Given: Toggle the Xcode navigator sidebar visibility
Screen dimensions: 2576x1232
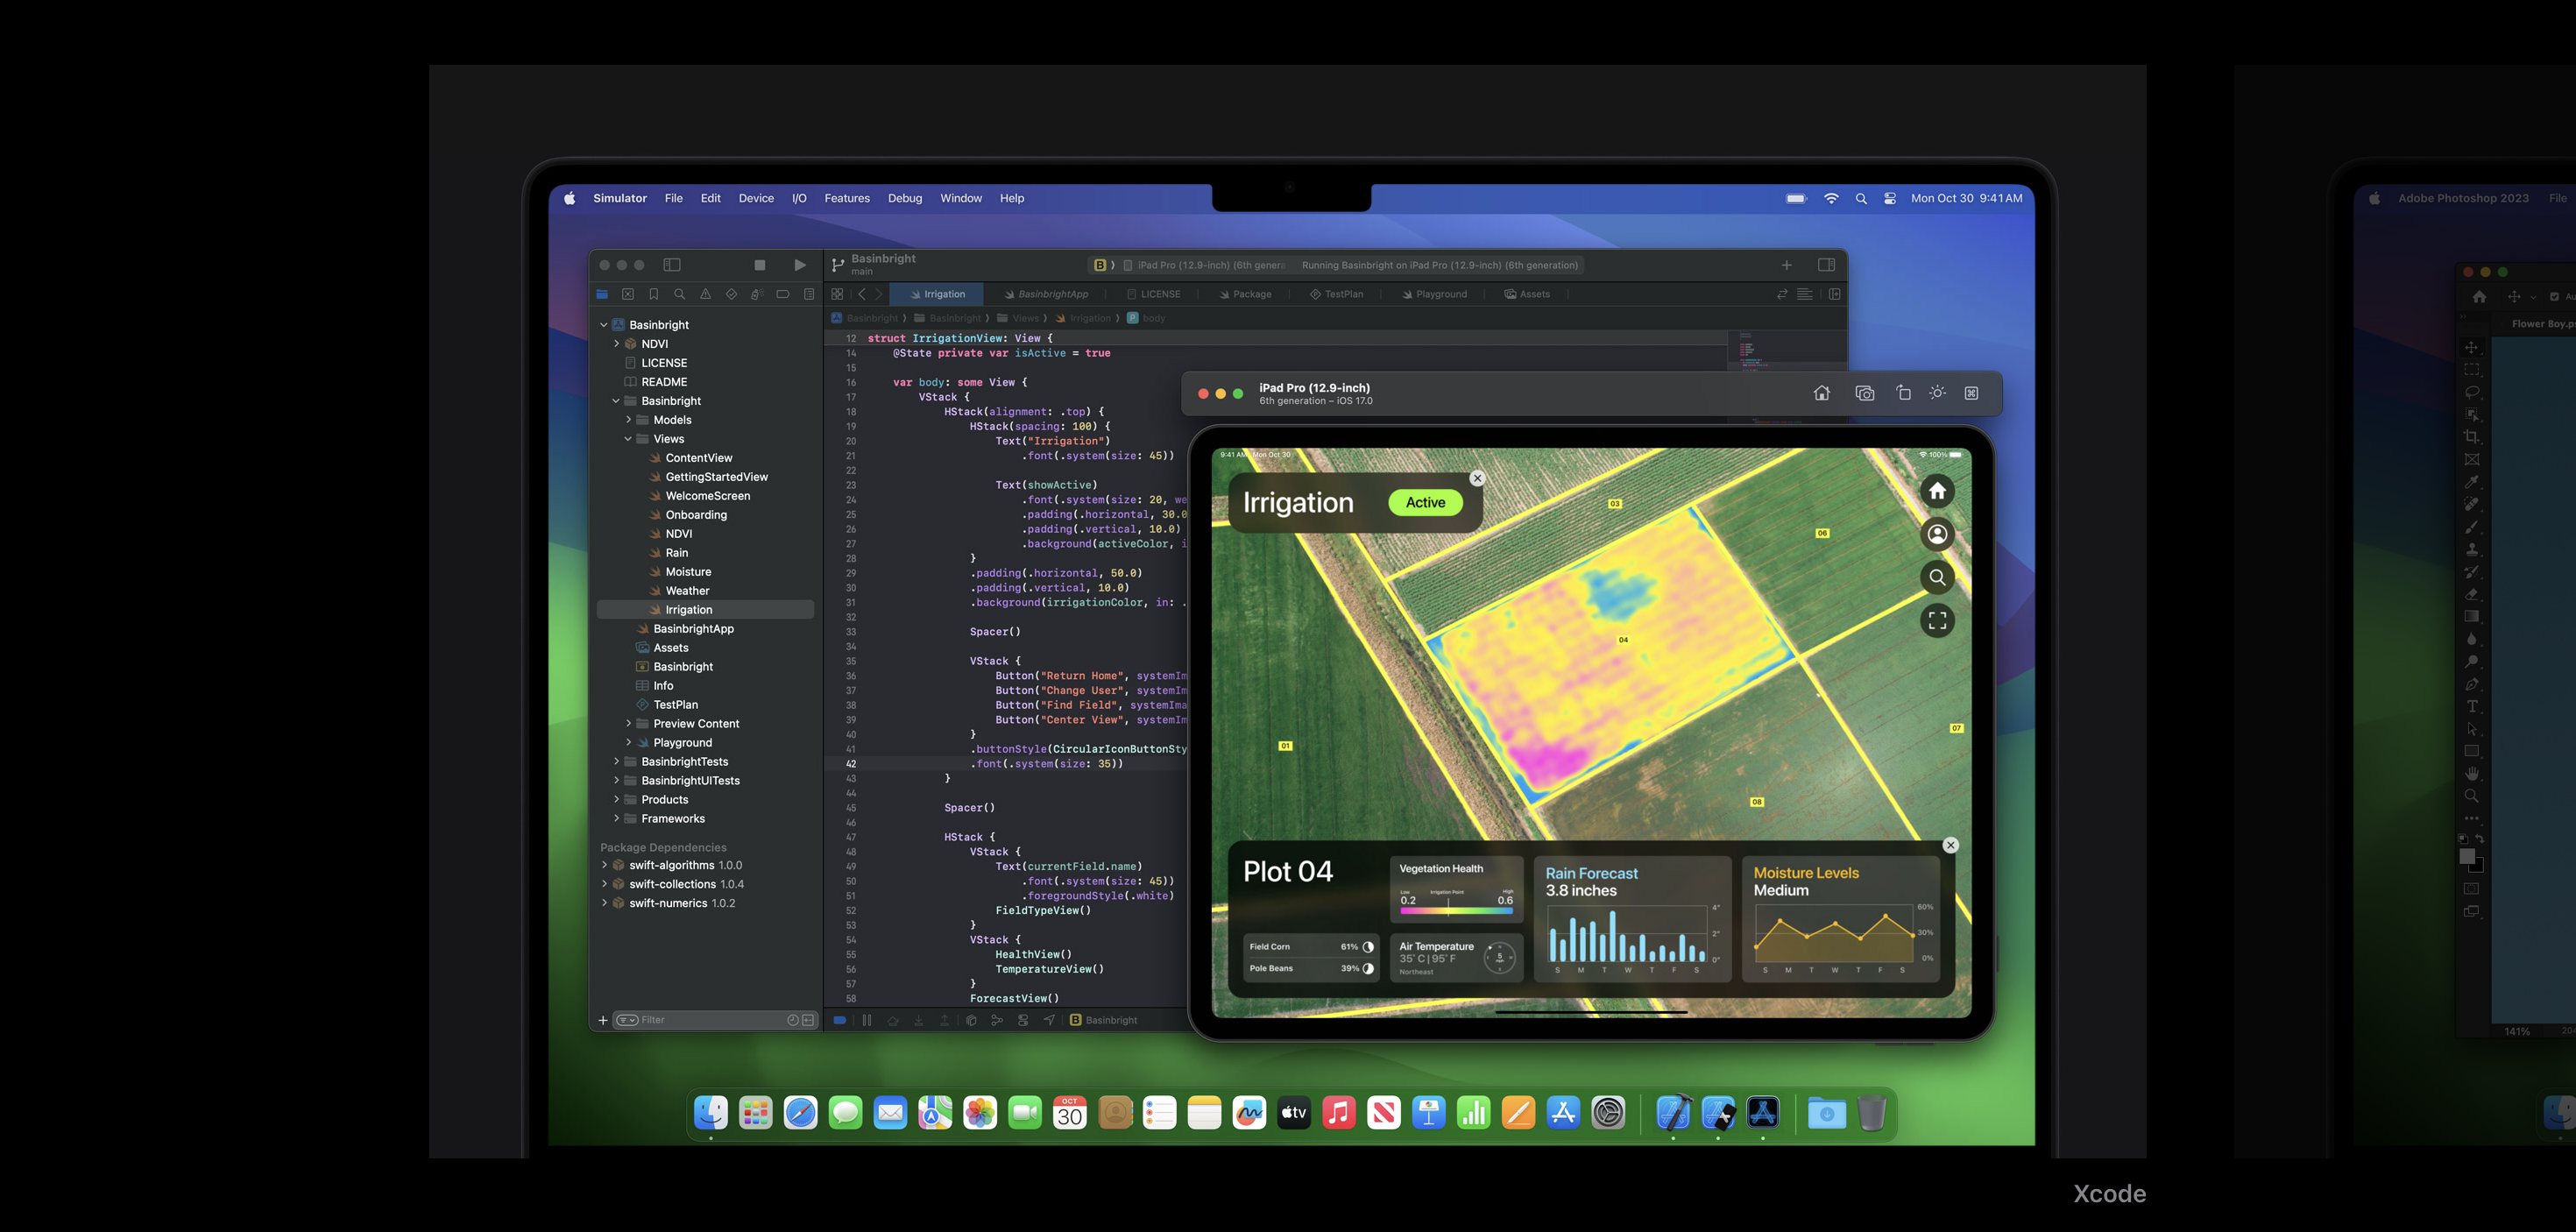Looking at the screenshot, I should [672, 265].
